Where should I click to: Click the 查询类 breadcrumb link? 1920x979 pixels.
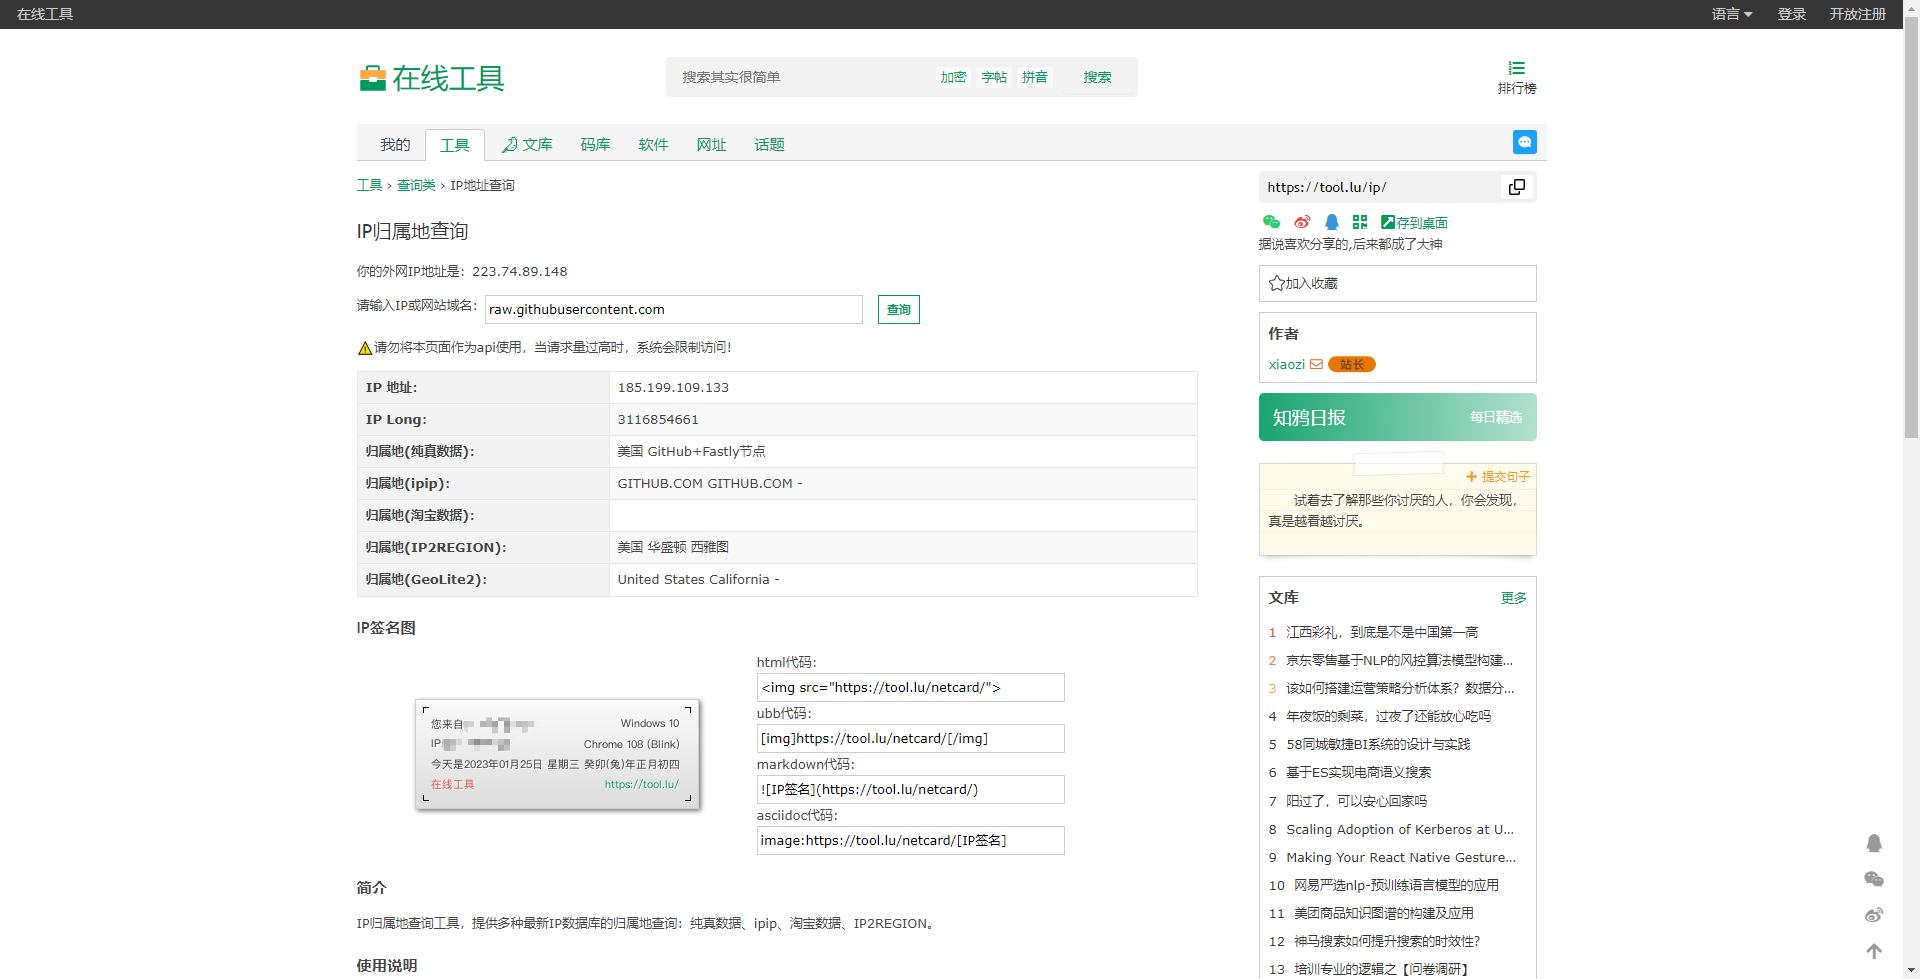click(416, 185)
